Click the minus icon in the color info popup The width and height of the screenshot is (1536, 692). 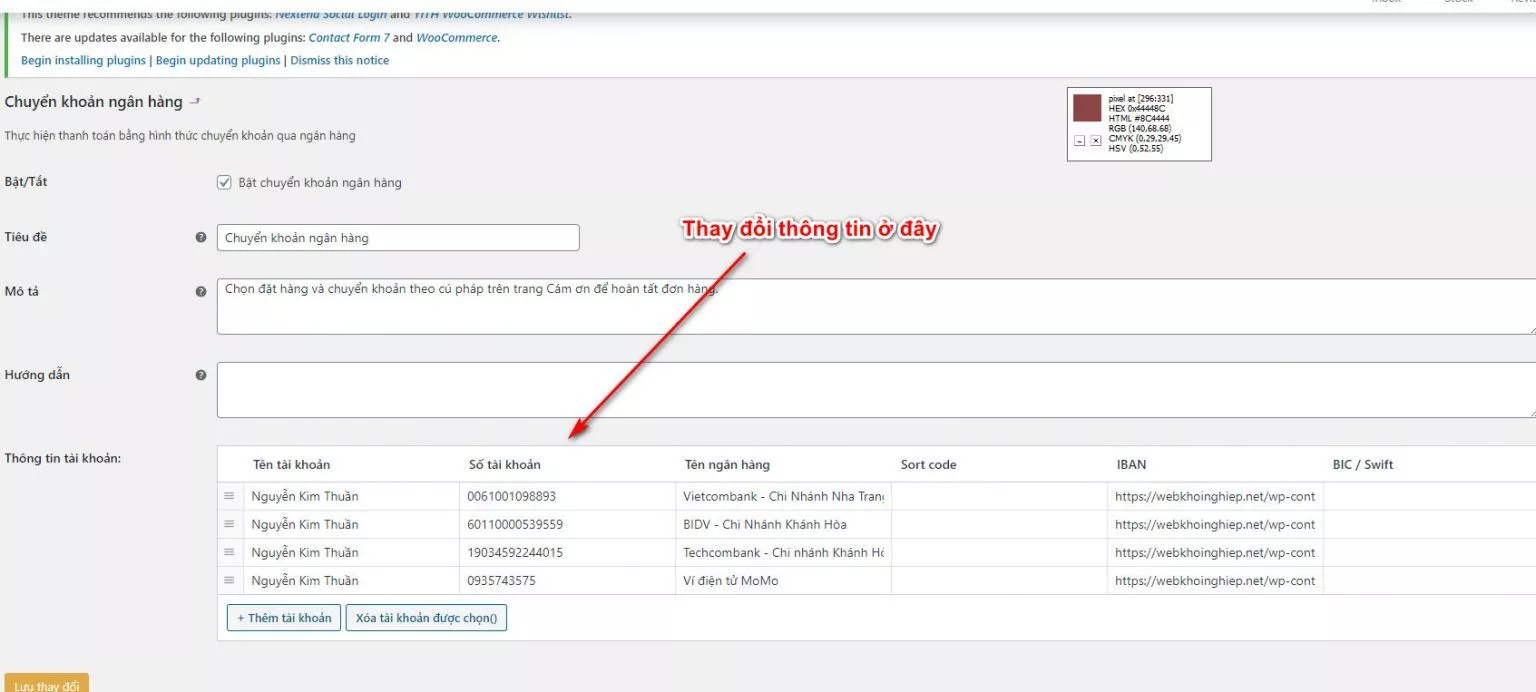(x=1079, y=140)
